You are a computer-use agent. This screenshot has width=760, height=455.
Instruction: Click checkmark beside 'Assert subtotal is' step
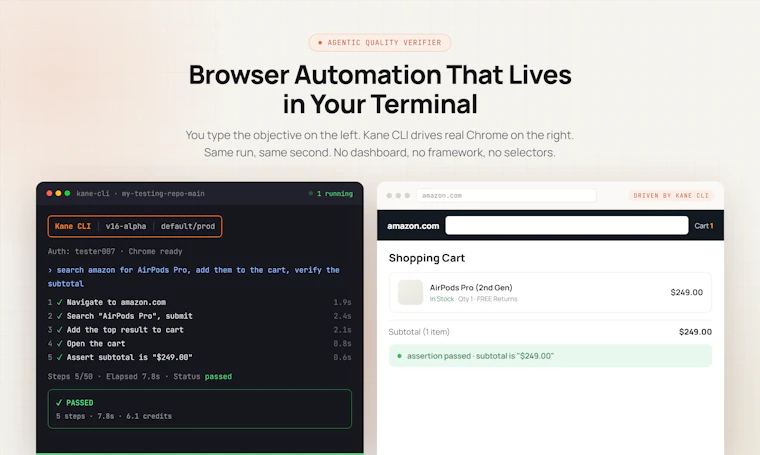(x=60, y=357)
